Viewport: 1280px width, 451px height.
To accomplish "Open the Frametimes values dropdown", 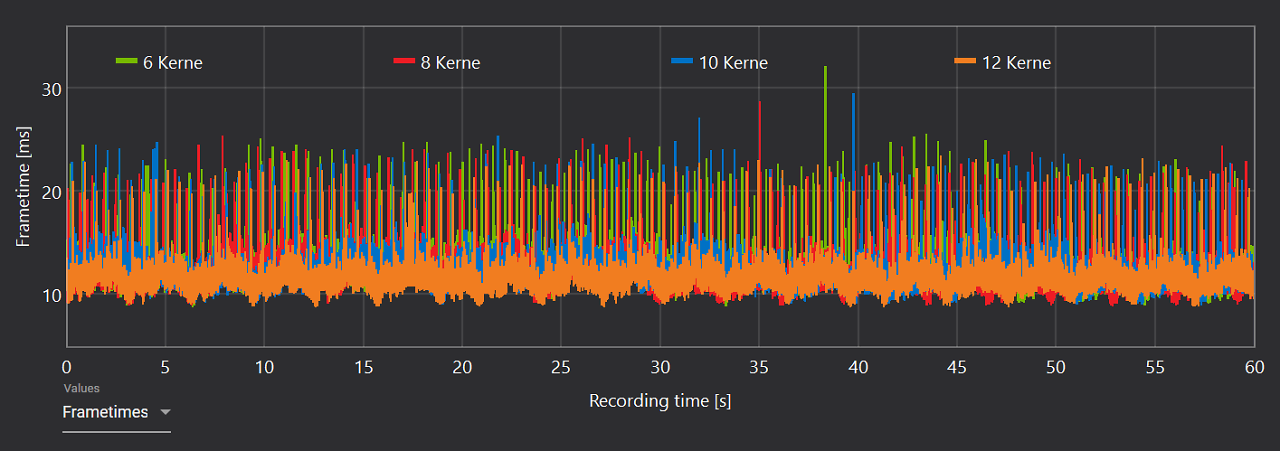I will (116, 412).
